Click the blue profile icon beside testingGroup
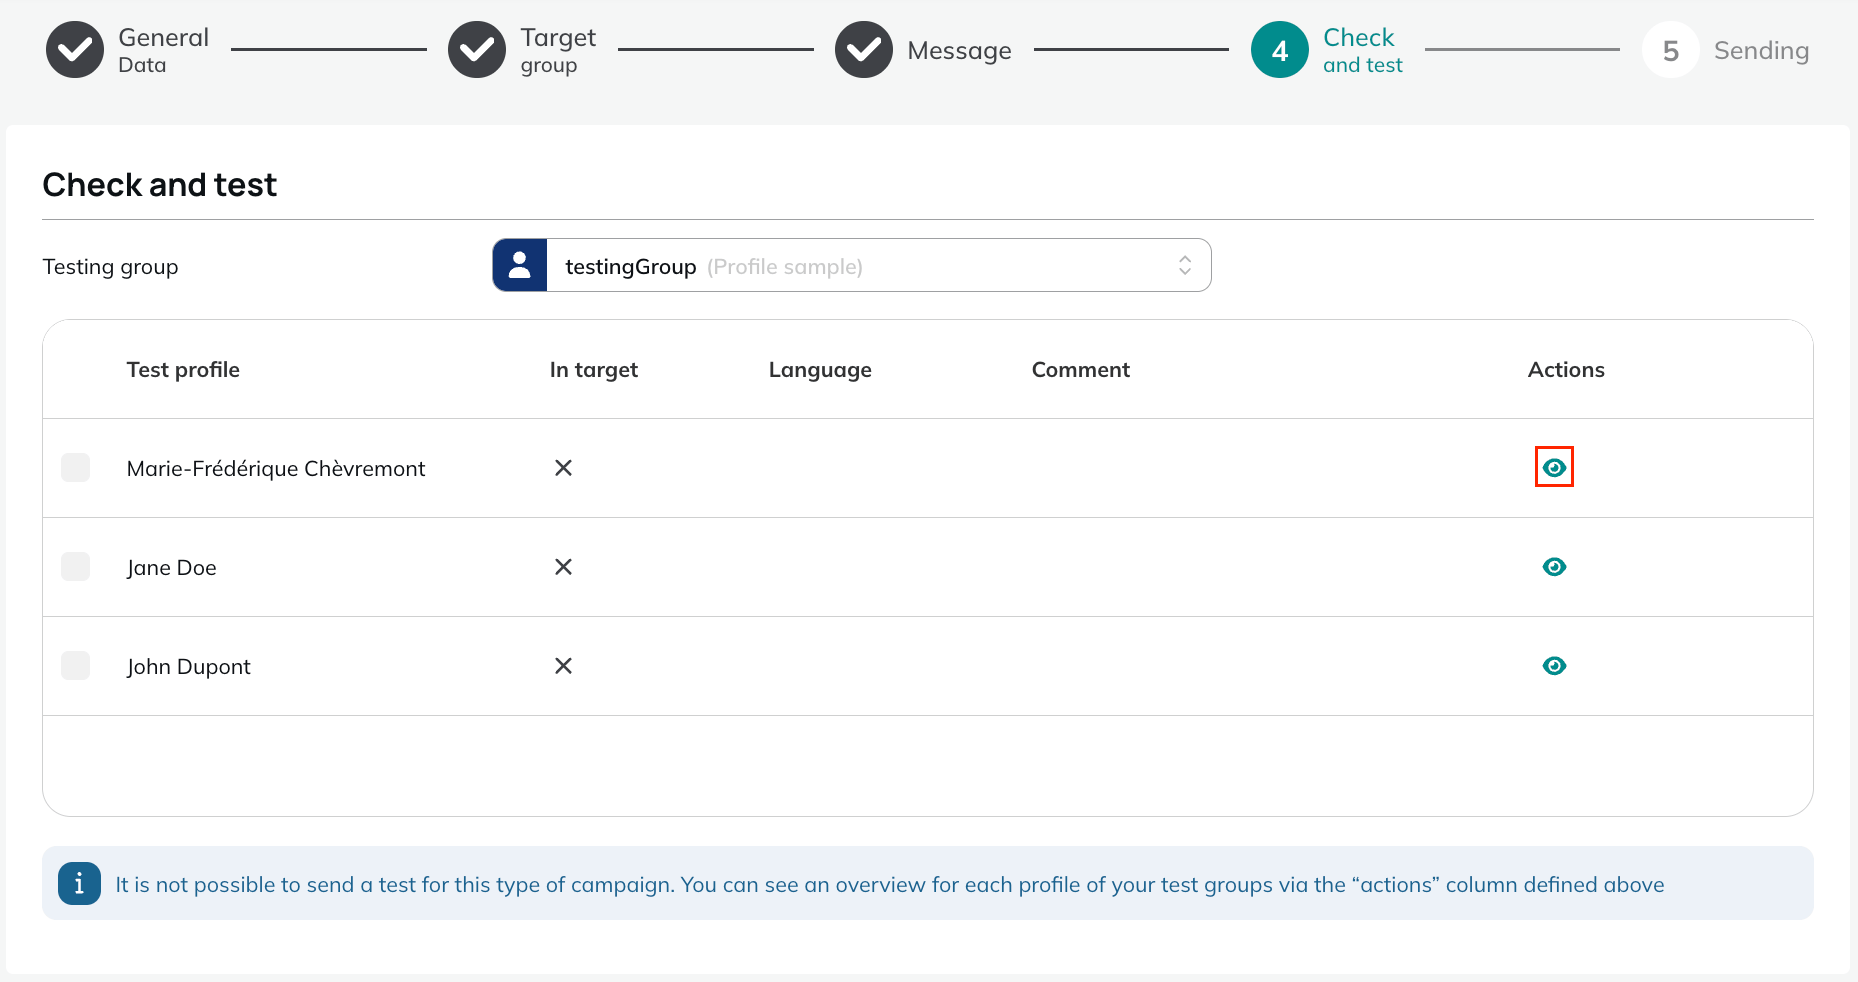This screenshot has width=1858, height=982. tap(520, 265)
